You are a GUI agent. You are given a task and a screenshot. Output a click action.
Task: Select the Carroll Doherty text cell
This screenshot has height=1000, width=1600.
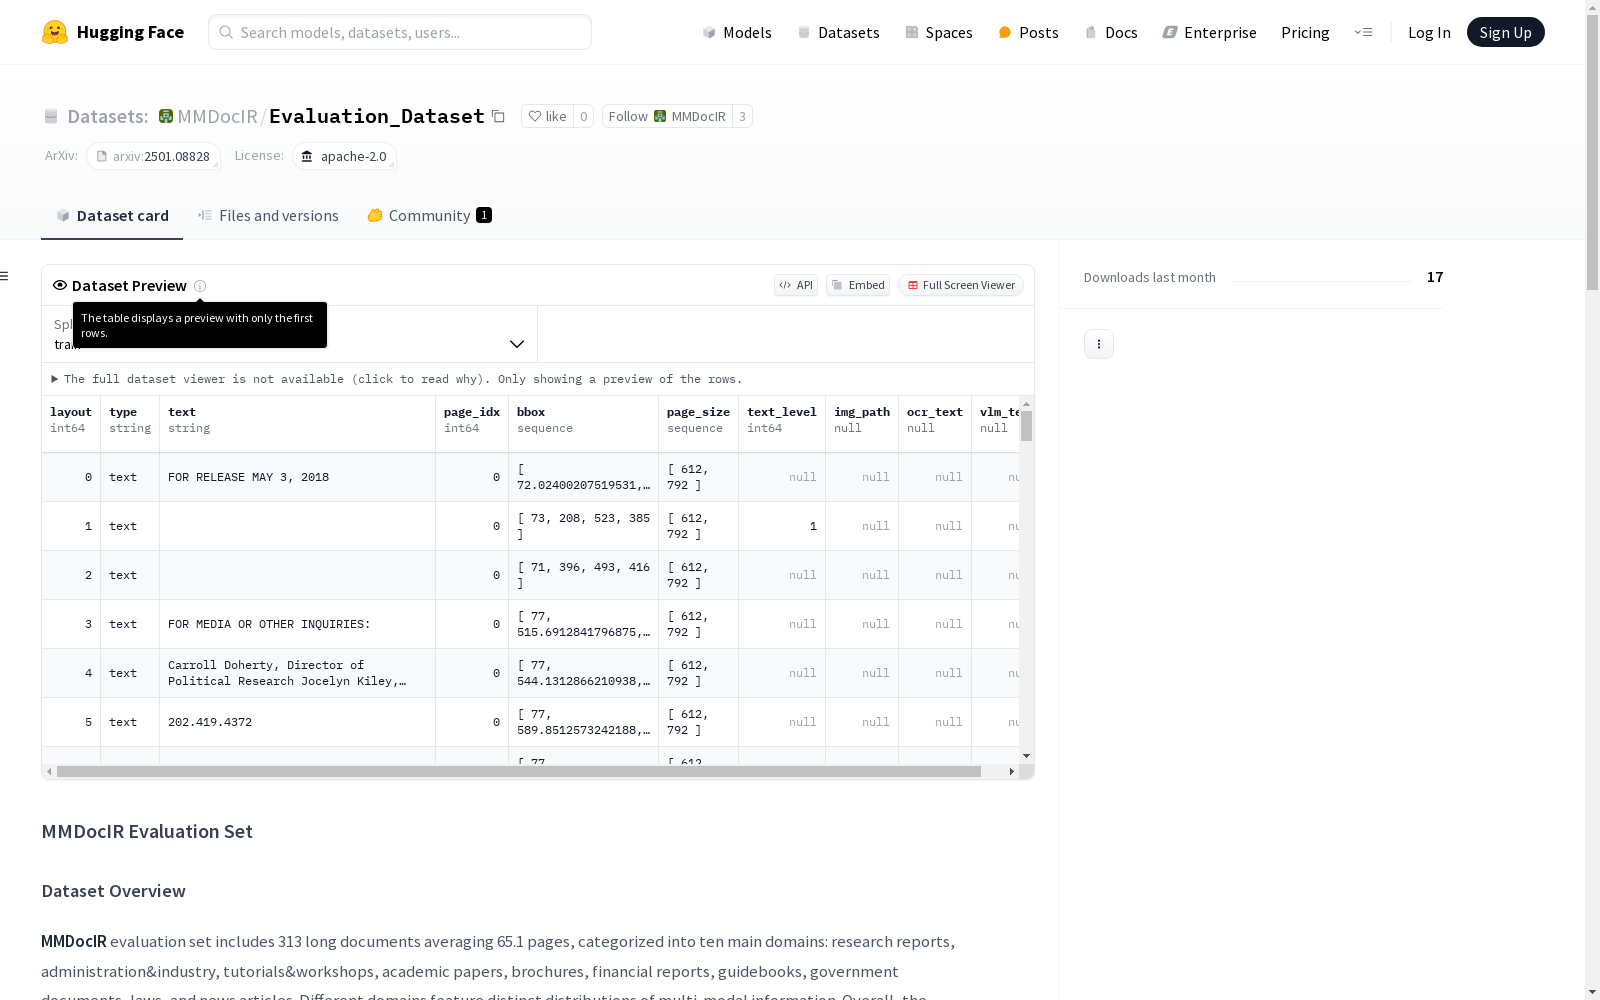tap(297, 674)
